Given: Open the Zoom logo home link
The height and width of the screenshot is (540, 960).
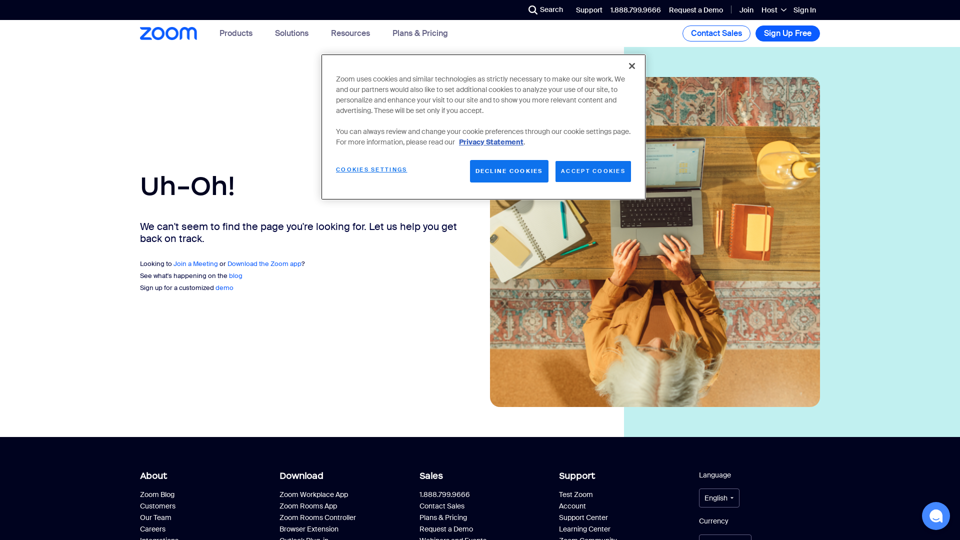Looking at the screenshot, I should [x=168, y=33].
